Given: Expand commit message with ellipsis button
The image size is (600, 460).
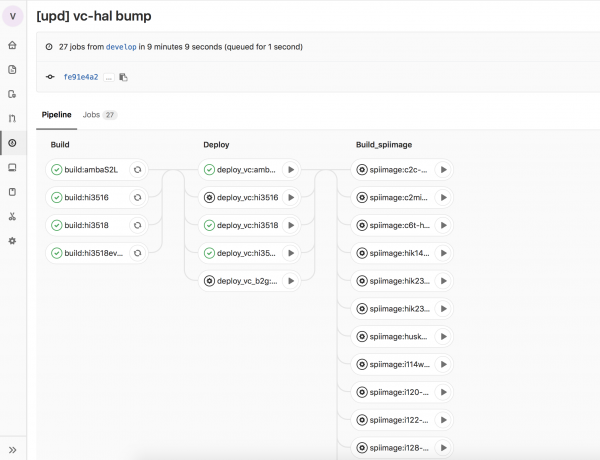Looking at the screenshot, I should tap(108, 77).
